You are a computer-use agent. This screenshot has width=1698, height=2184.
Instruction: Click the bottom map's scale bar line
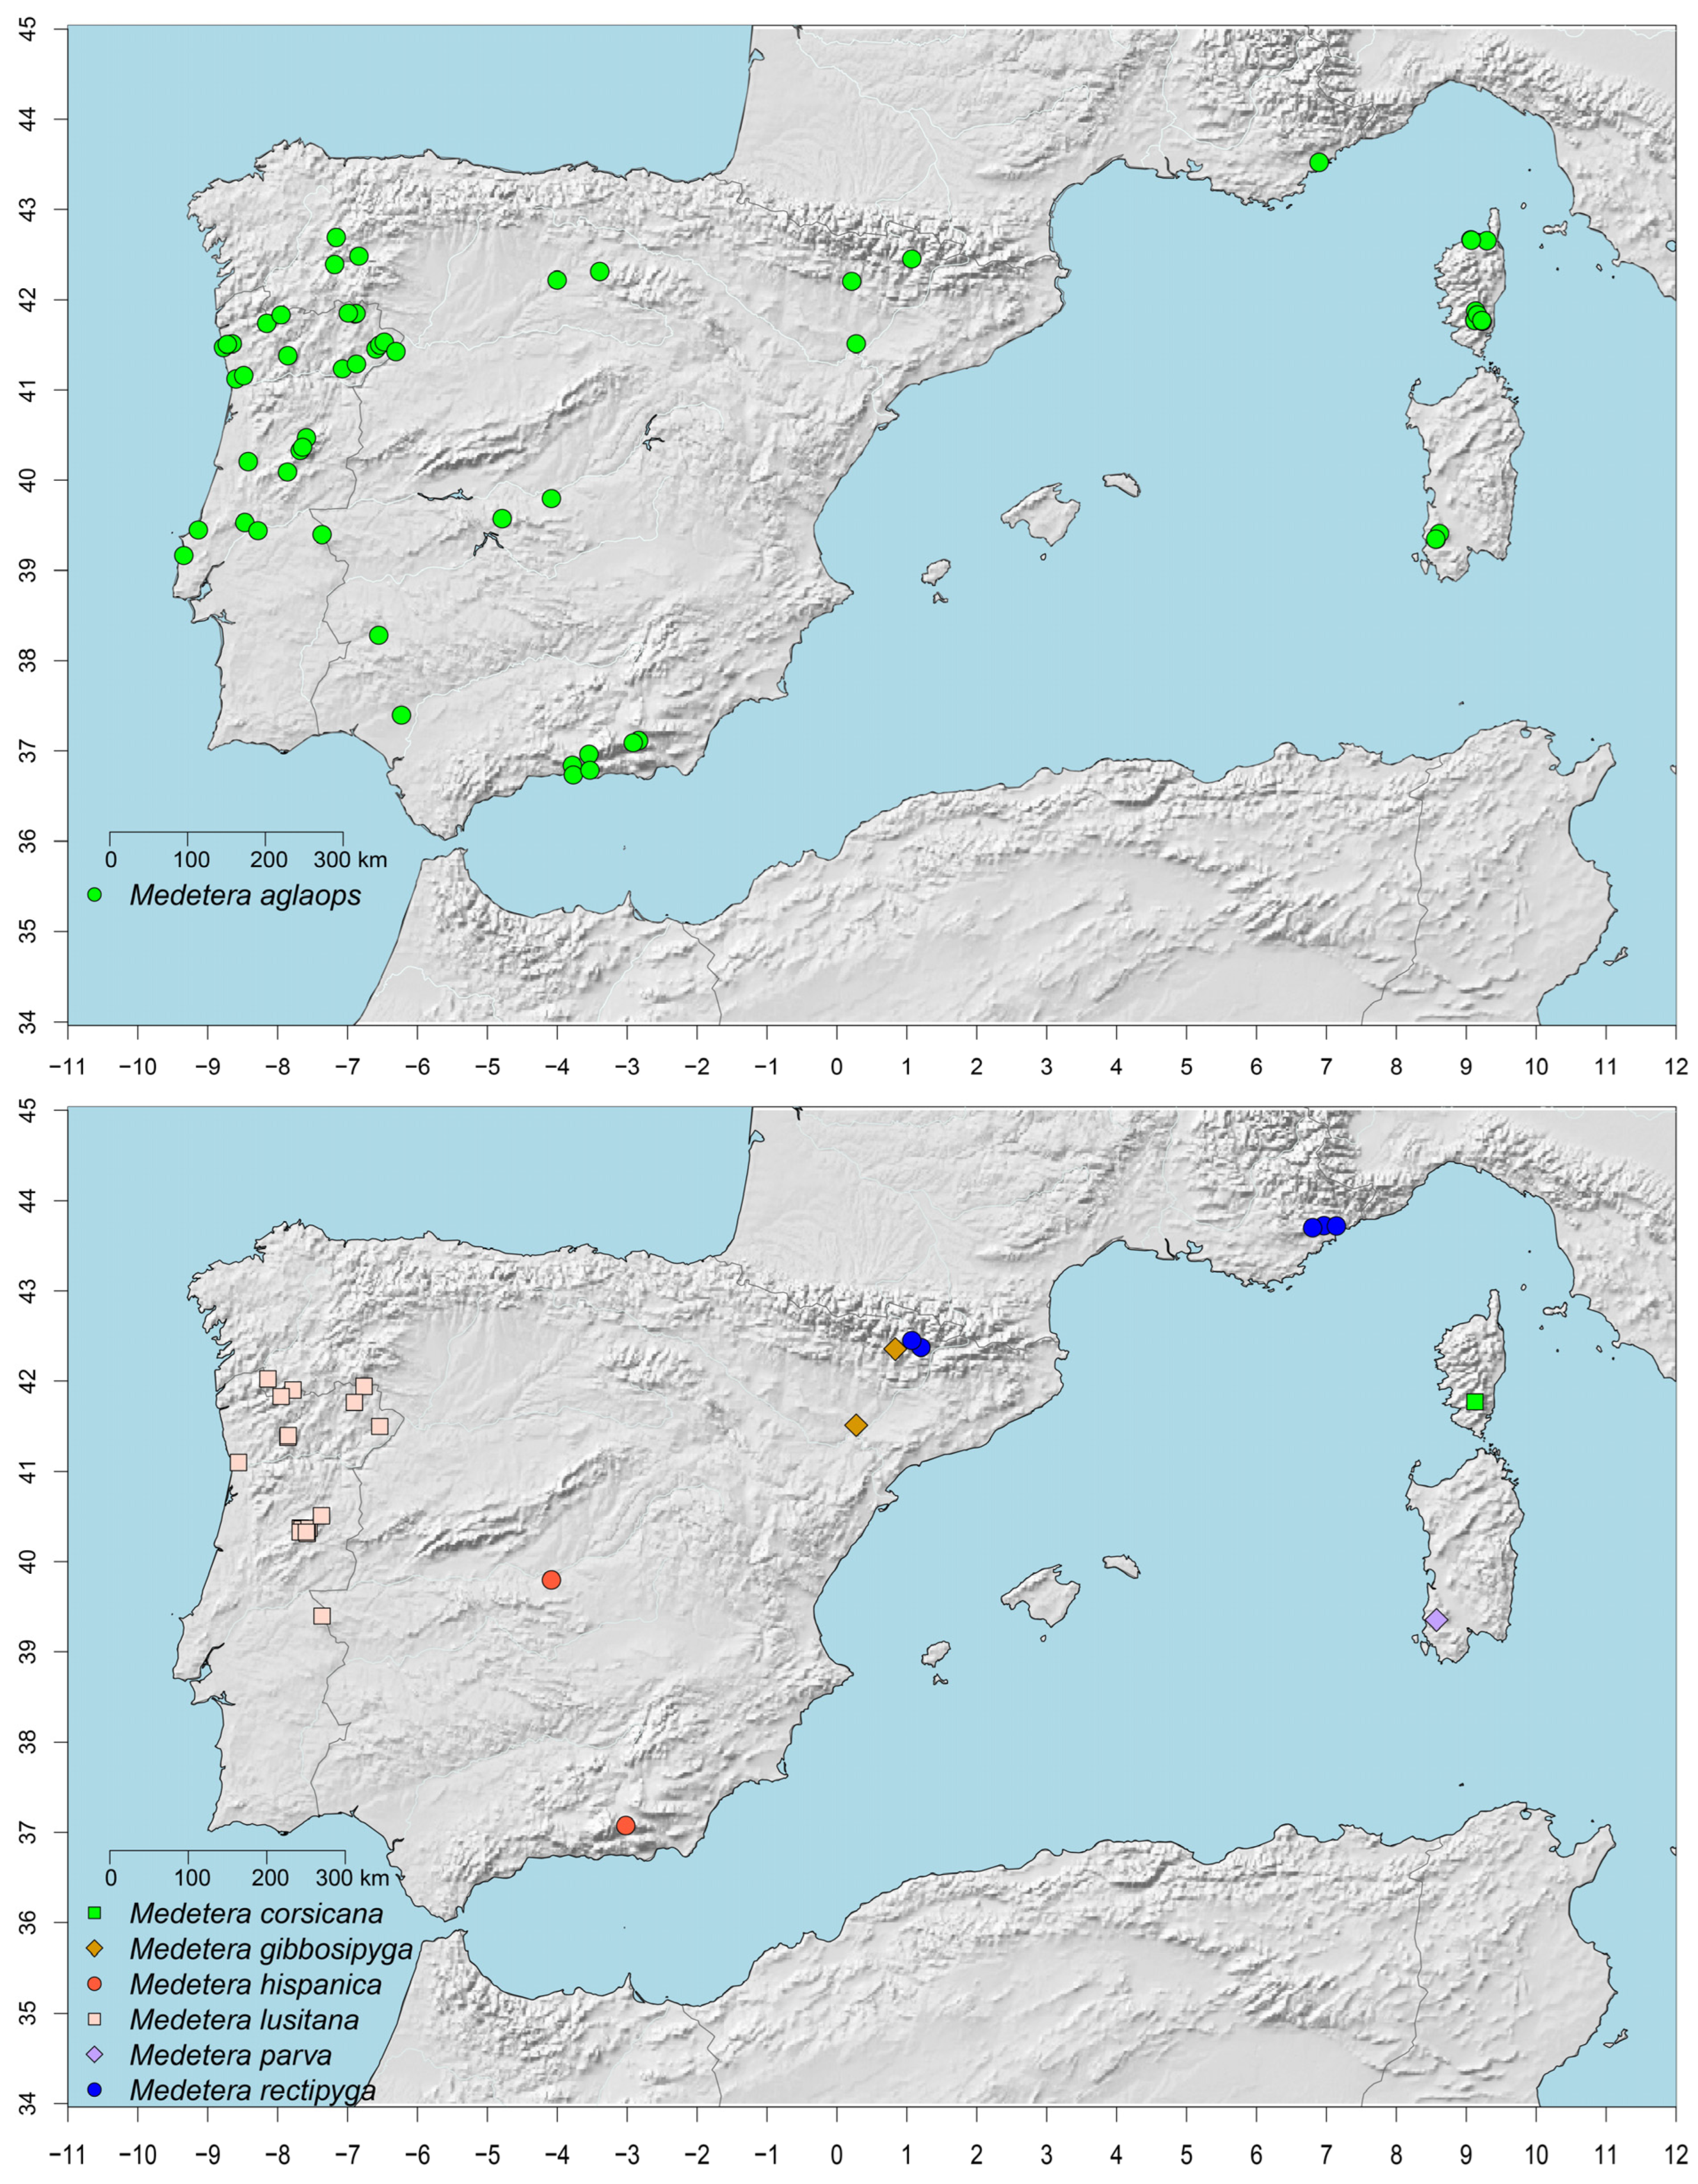227,1851
